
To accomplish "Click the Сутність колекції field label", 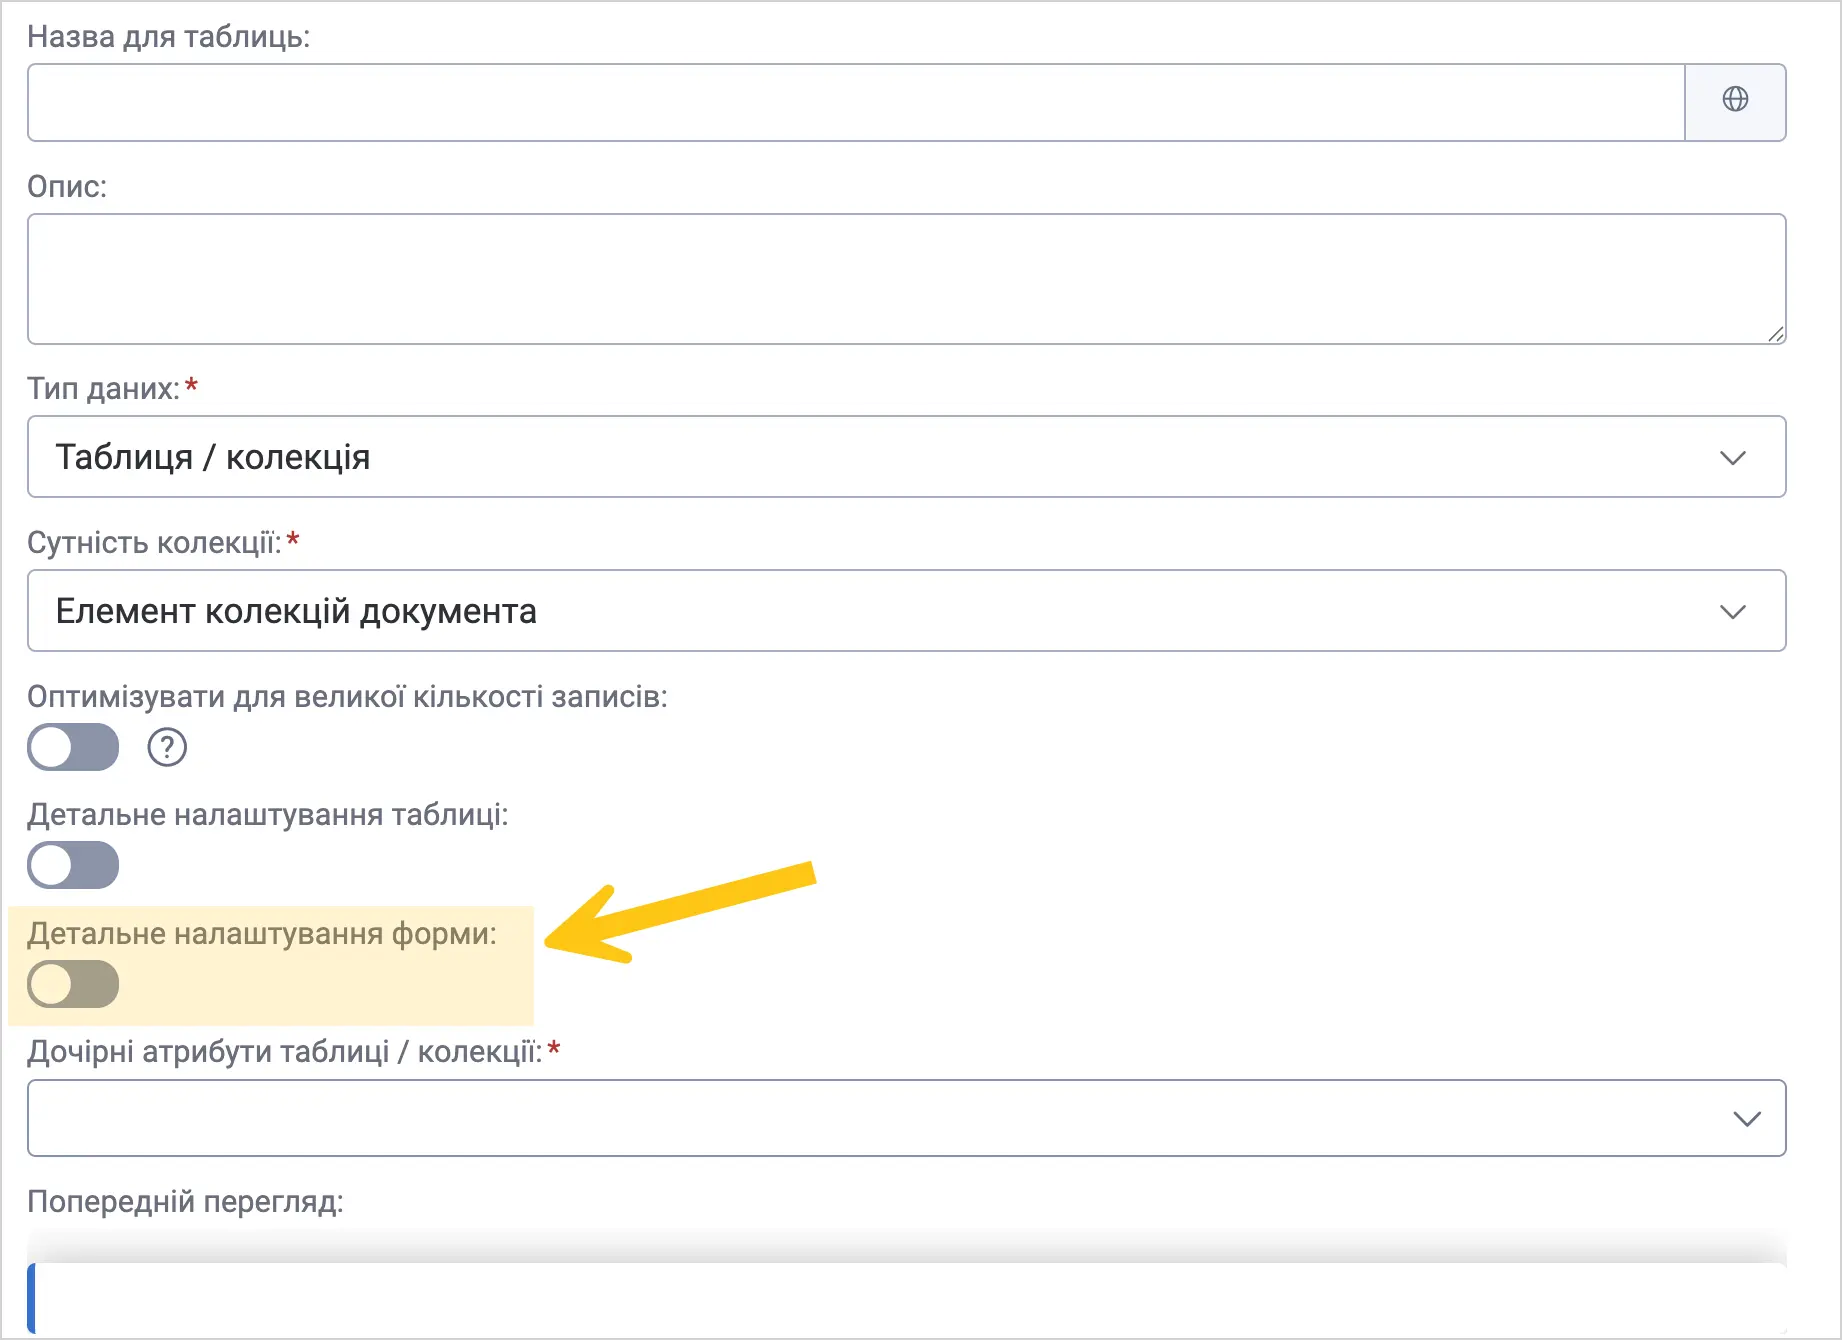I will [155, 542].
